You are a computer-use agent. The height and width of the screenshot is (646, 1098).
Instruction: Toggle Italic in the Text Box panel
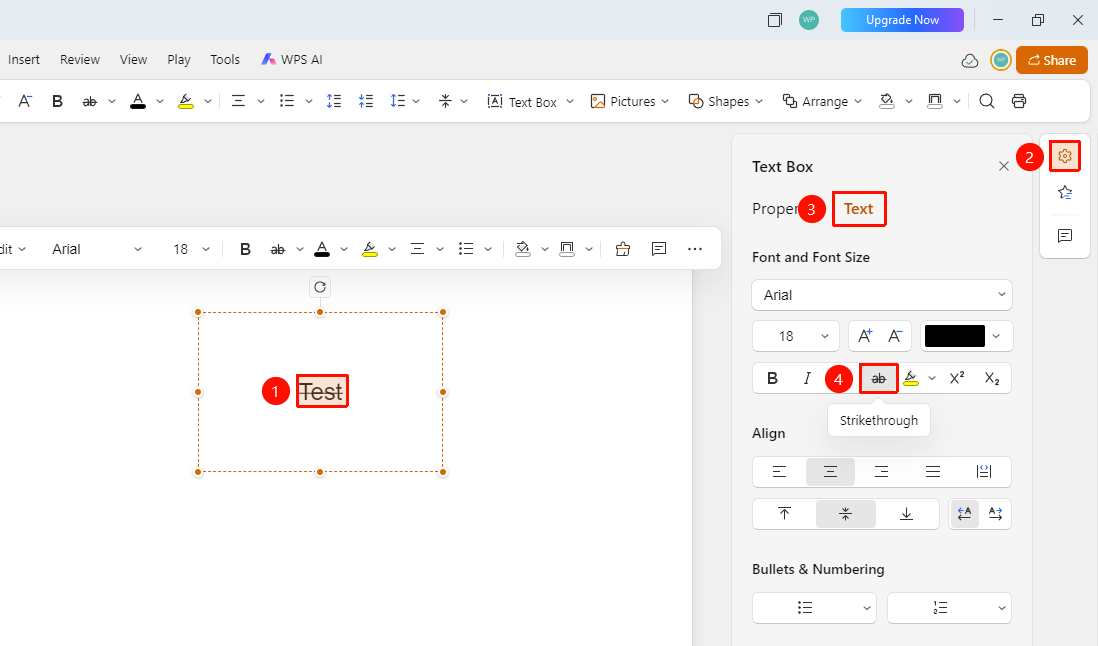click(x=807, y=379)
